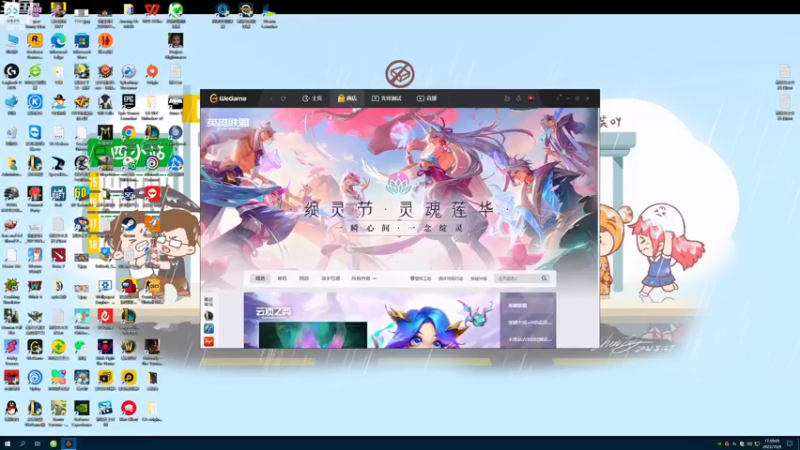The height and width of the screenshot is (450, 800).
Task: Click the taskbar search icon
Action: 22,443
